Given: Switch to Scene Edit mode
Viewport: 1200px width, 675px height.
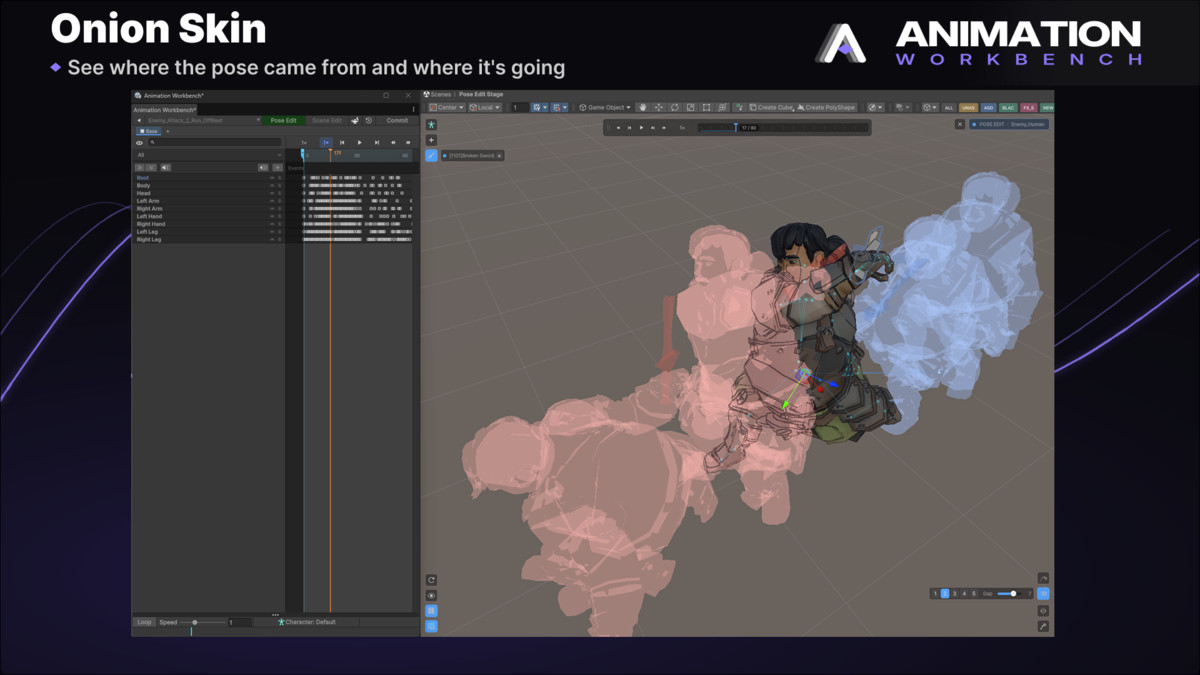Looking at the screenshot, I should point(327,120).
